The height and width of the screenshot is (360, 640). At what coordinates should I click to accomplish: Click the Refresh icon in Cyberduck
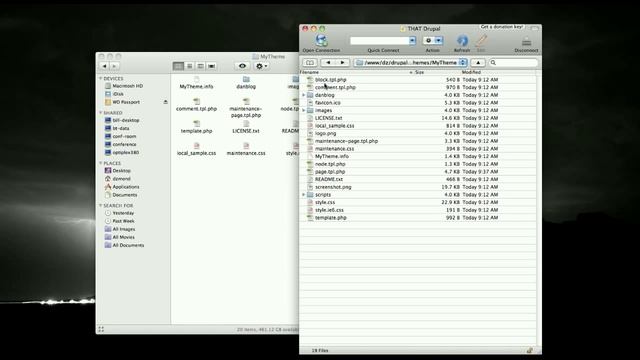point(462,40)
